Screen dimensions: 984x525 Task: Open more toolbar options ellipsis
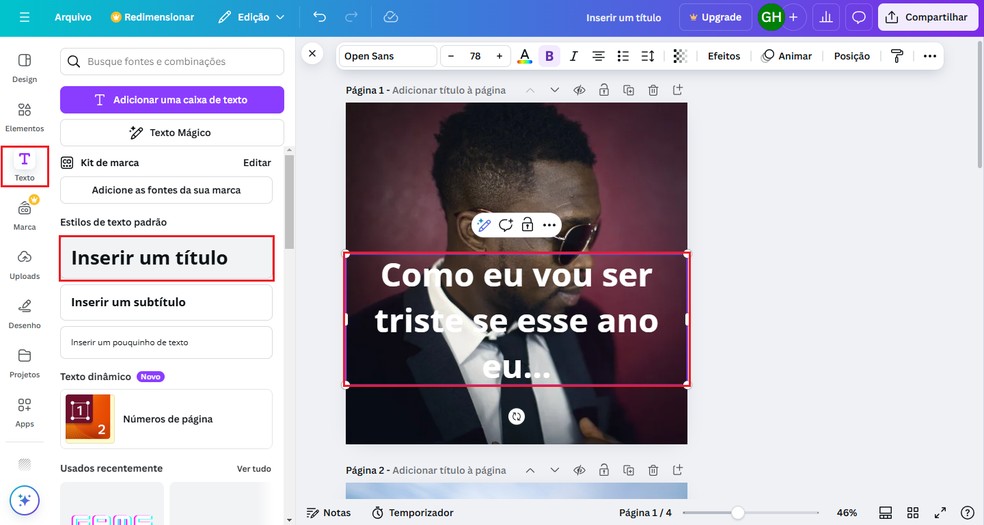(929, 56)
